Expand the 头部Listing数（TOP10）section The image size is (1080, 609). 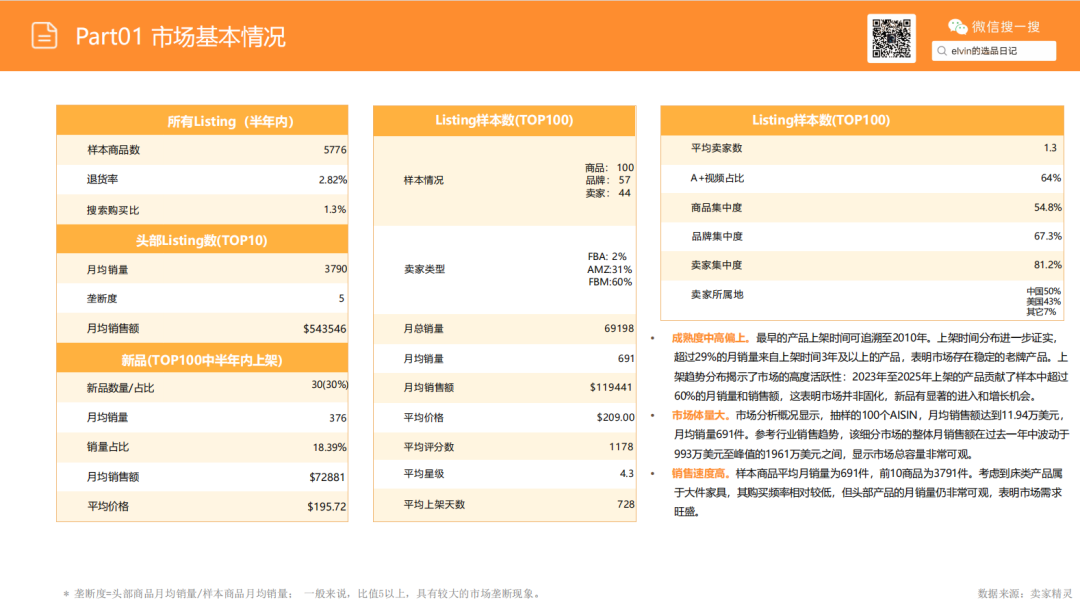point(203,240)
